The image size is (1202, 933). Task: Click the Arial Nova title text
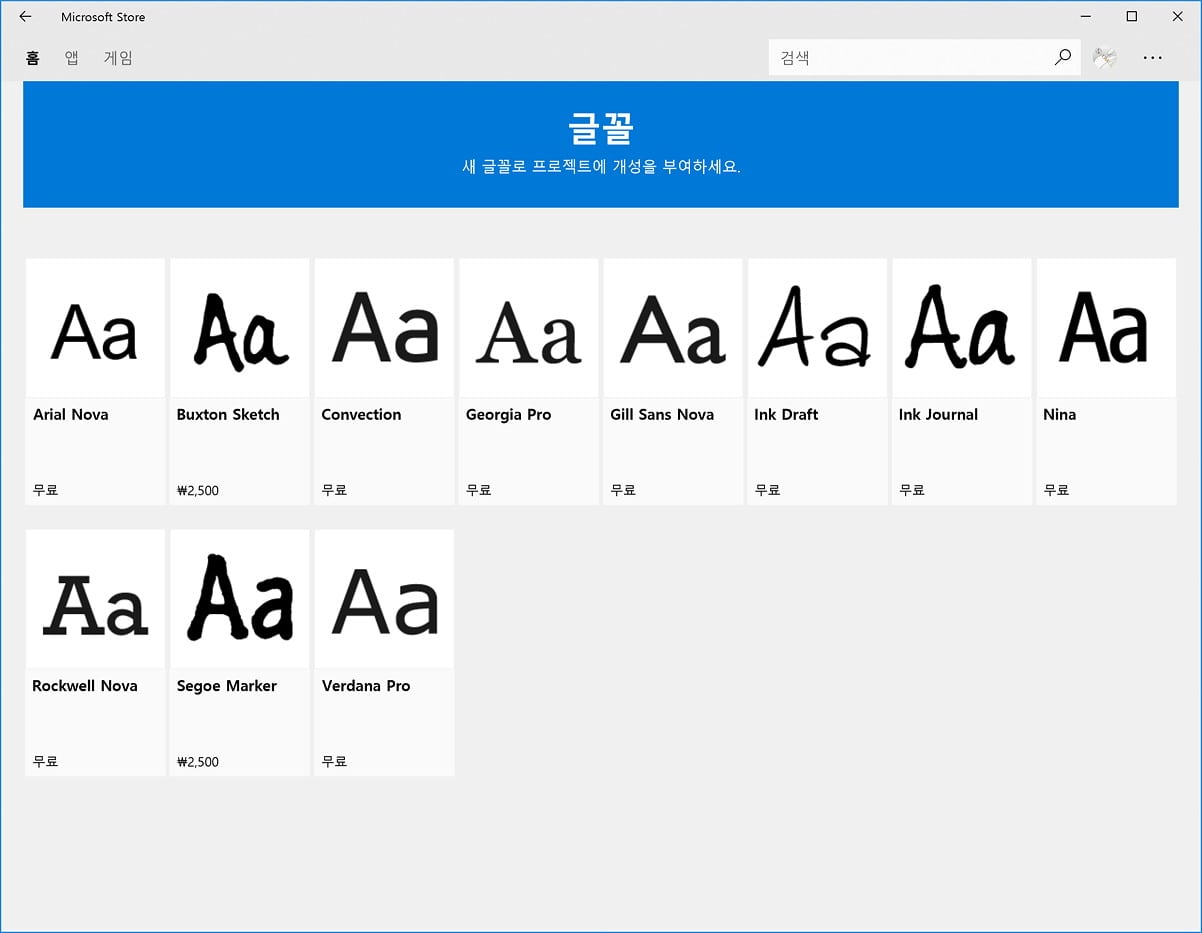pos(70,414)
